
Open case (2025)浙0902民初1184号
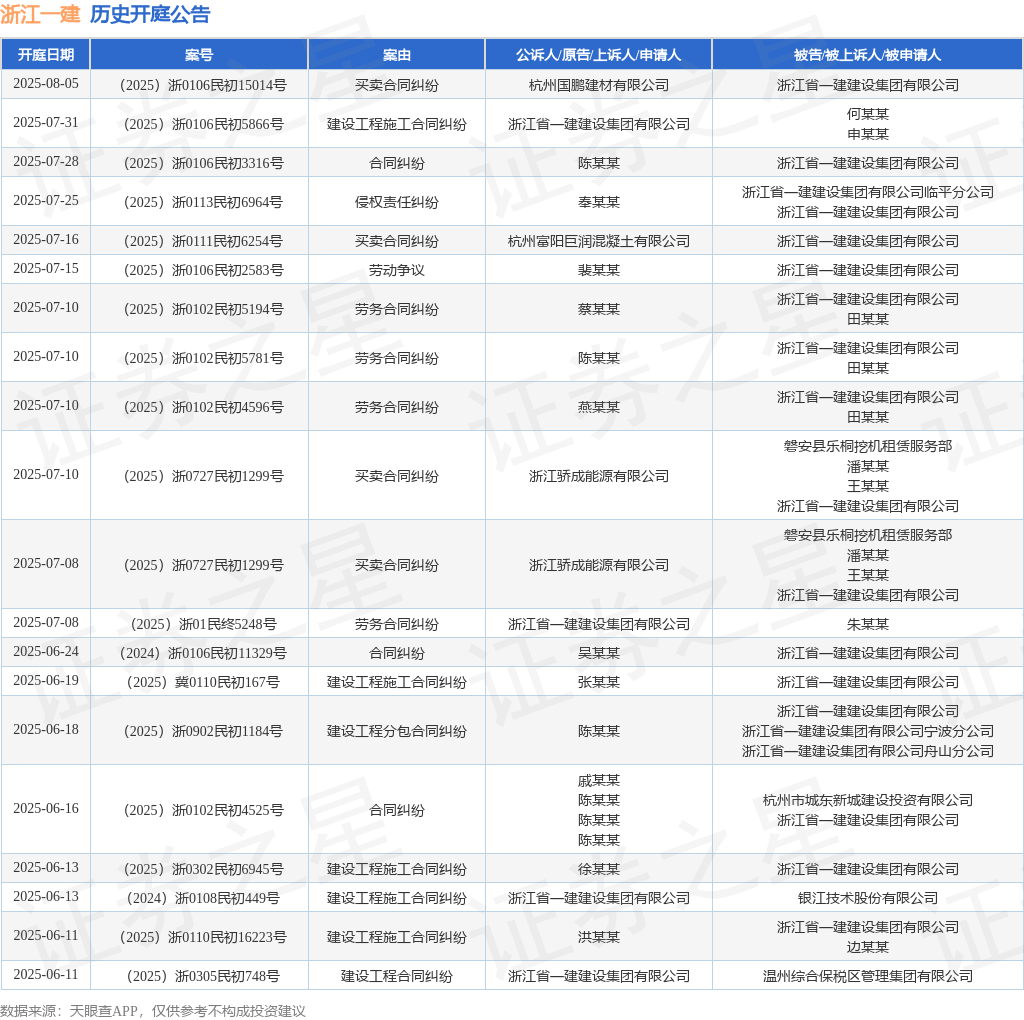tap(203, 731)
